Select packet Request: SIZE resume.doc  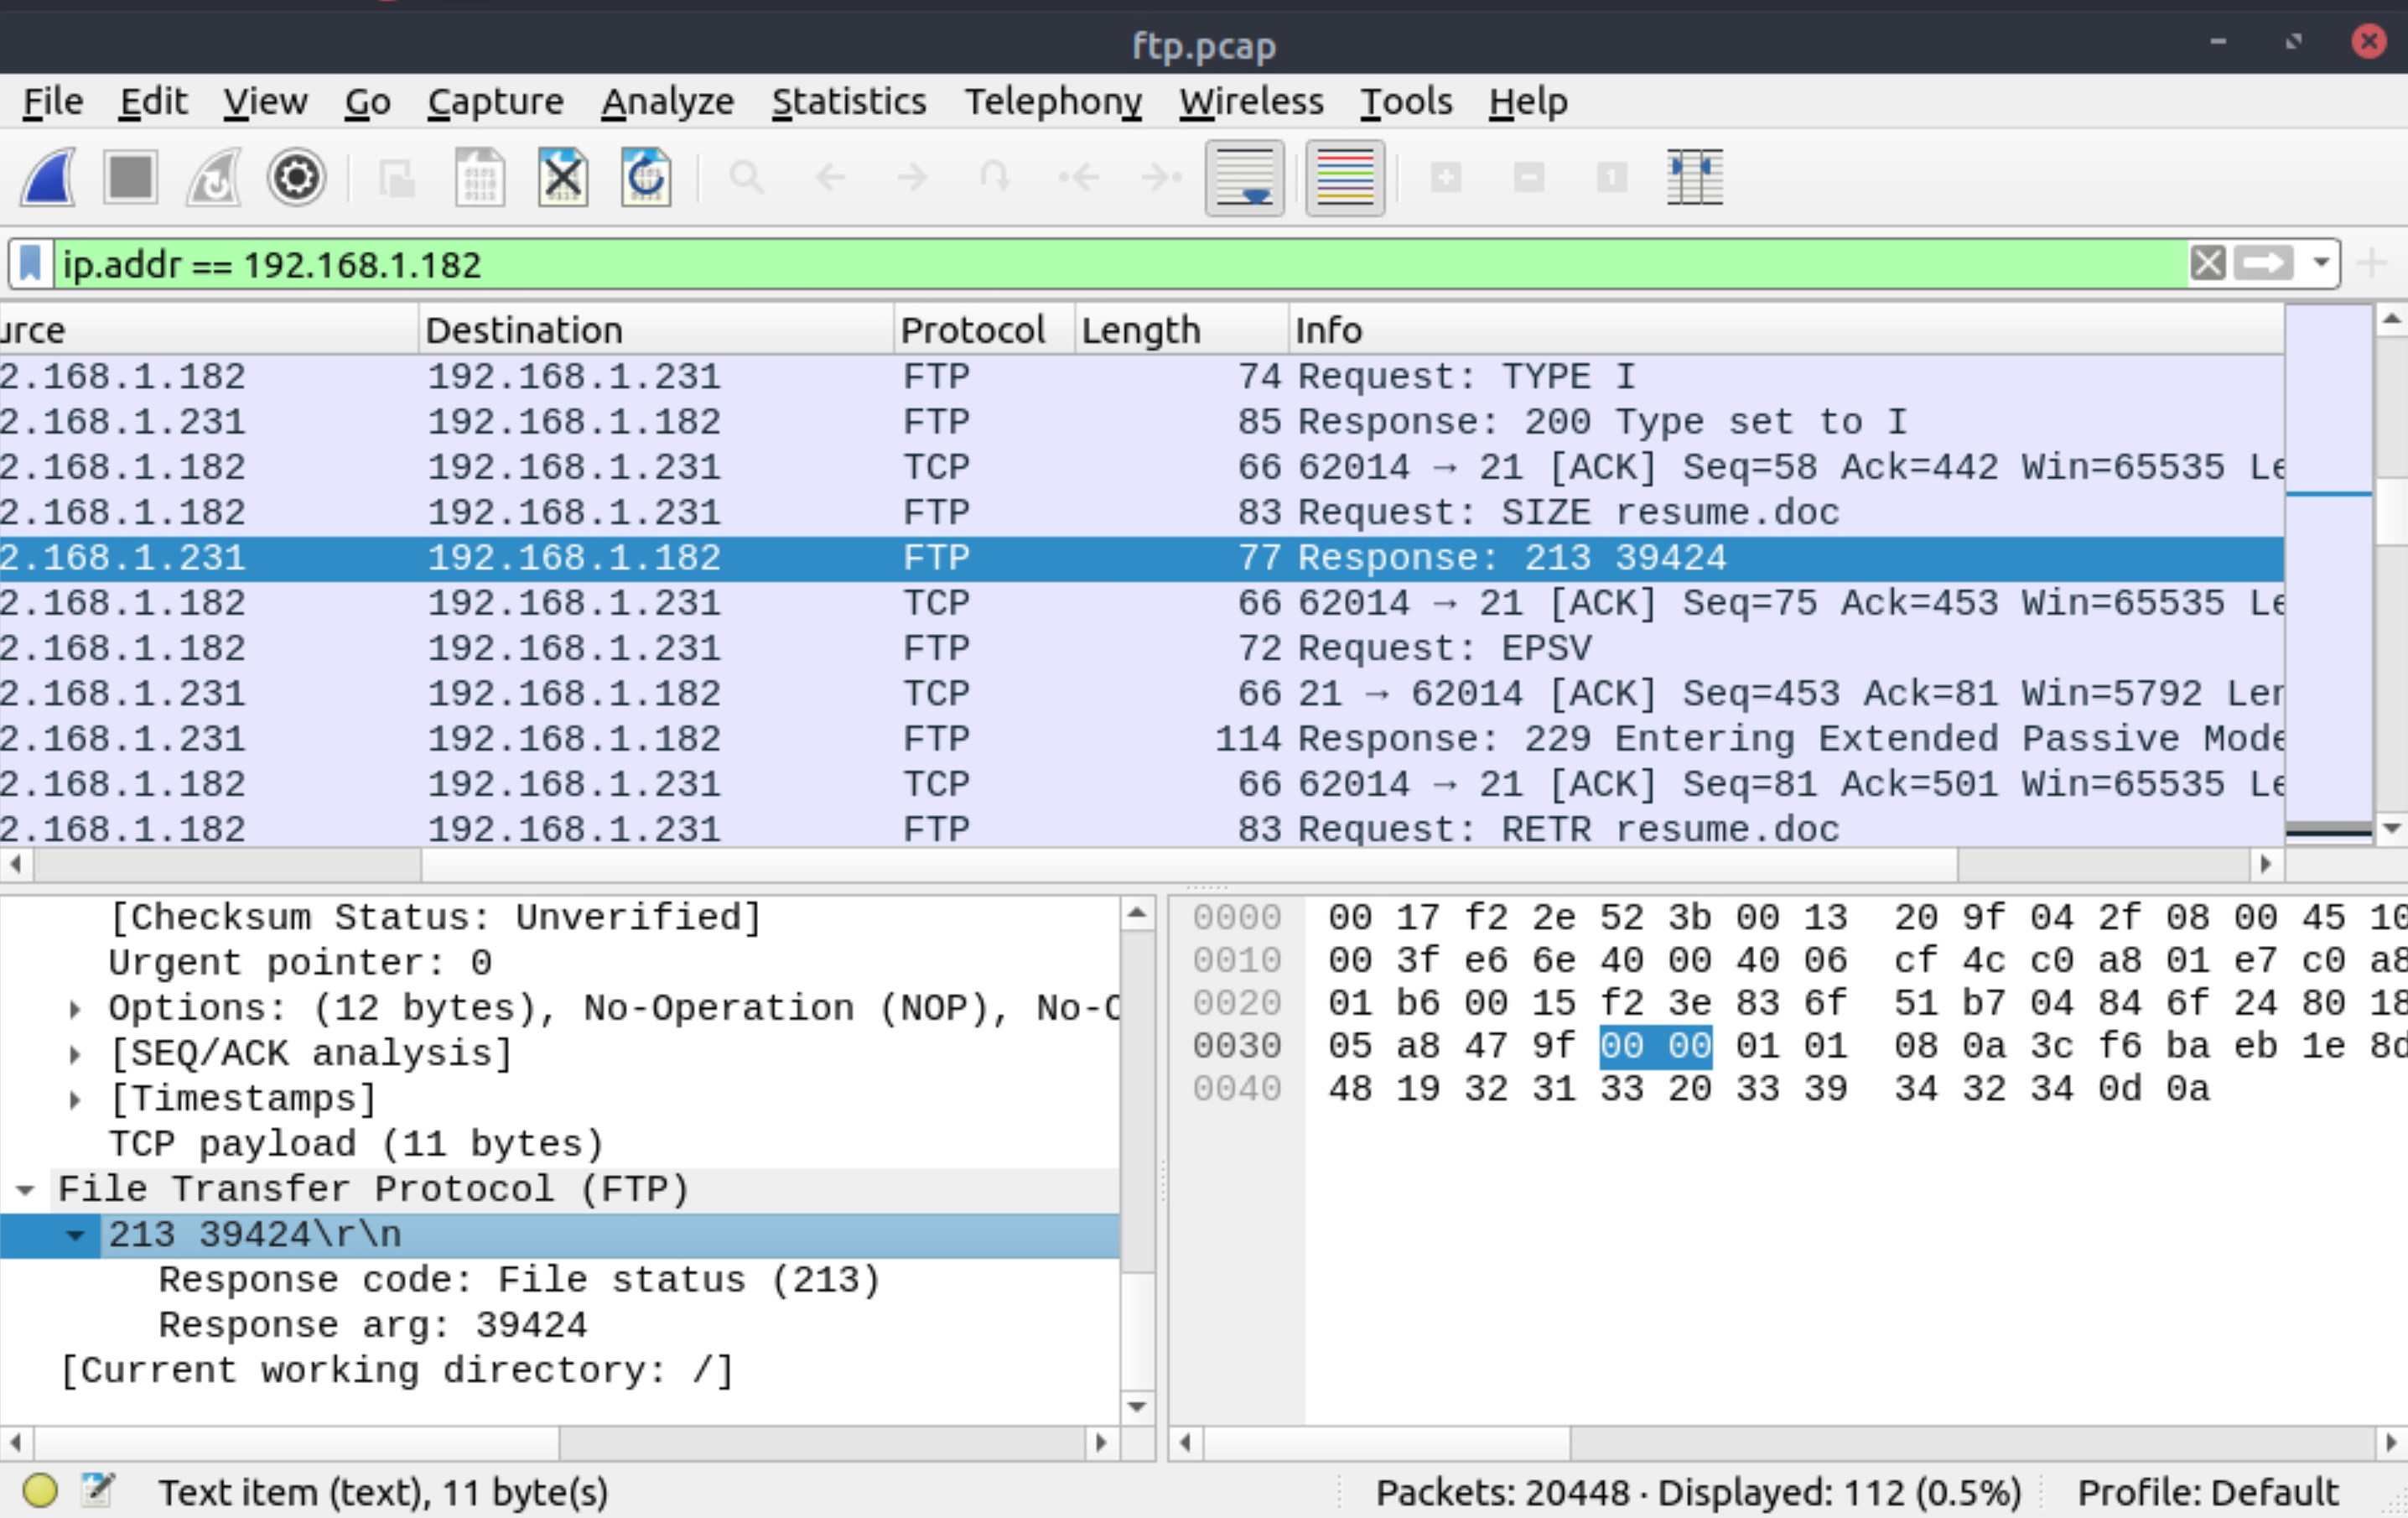coord(1142,513)
